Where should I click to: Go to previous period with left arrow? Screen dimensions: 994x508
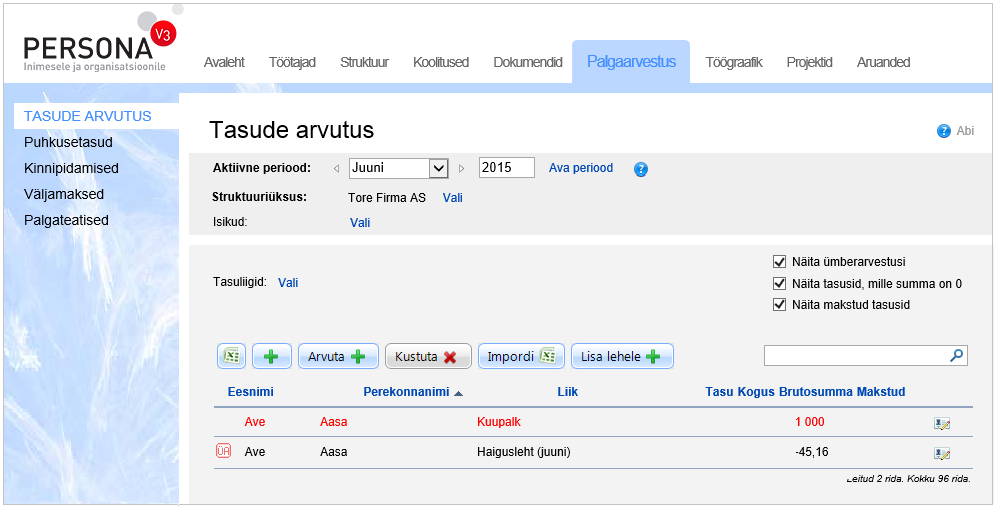[336, 168]
